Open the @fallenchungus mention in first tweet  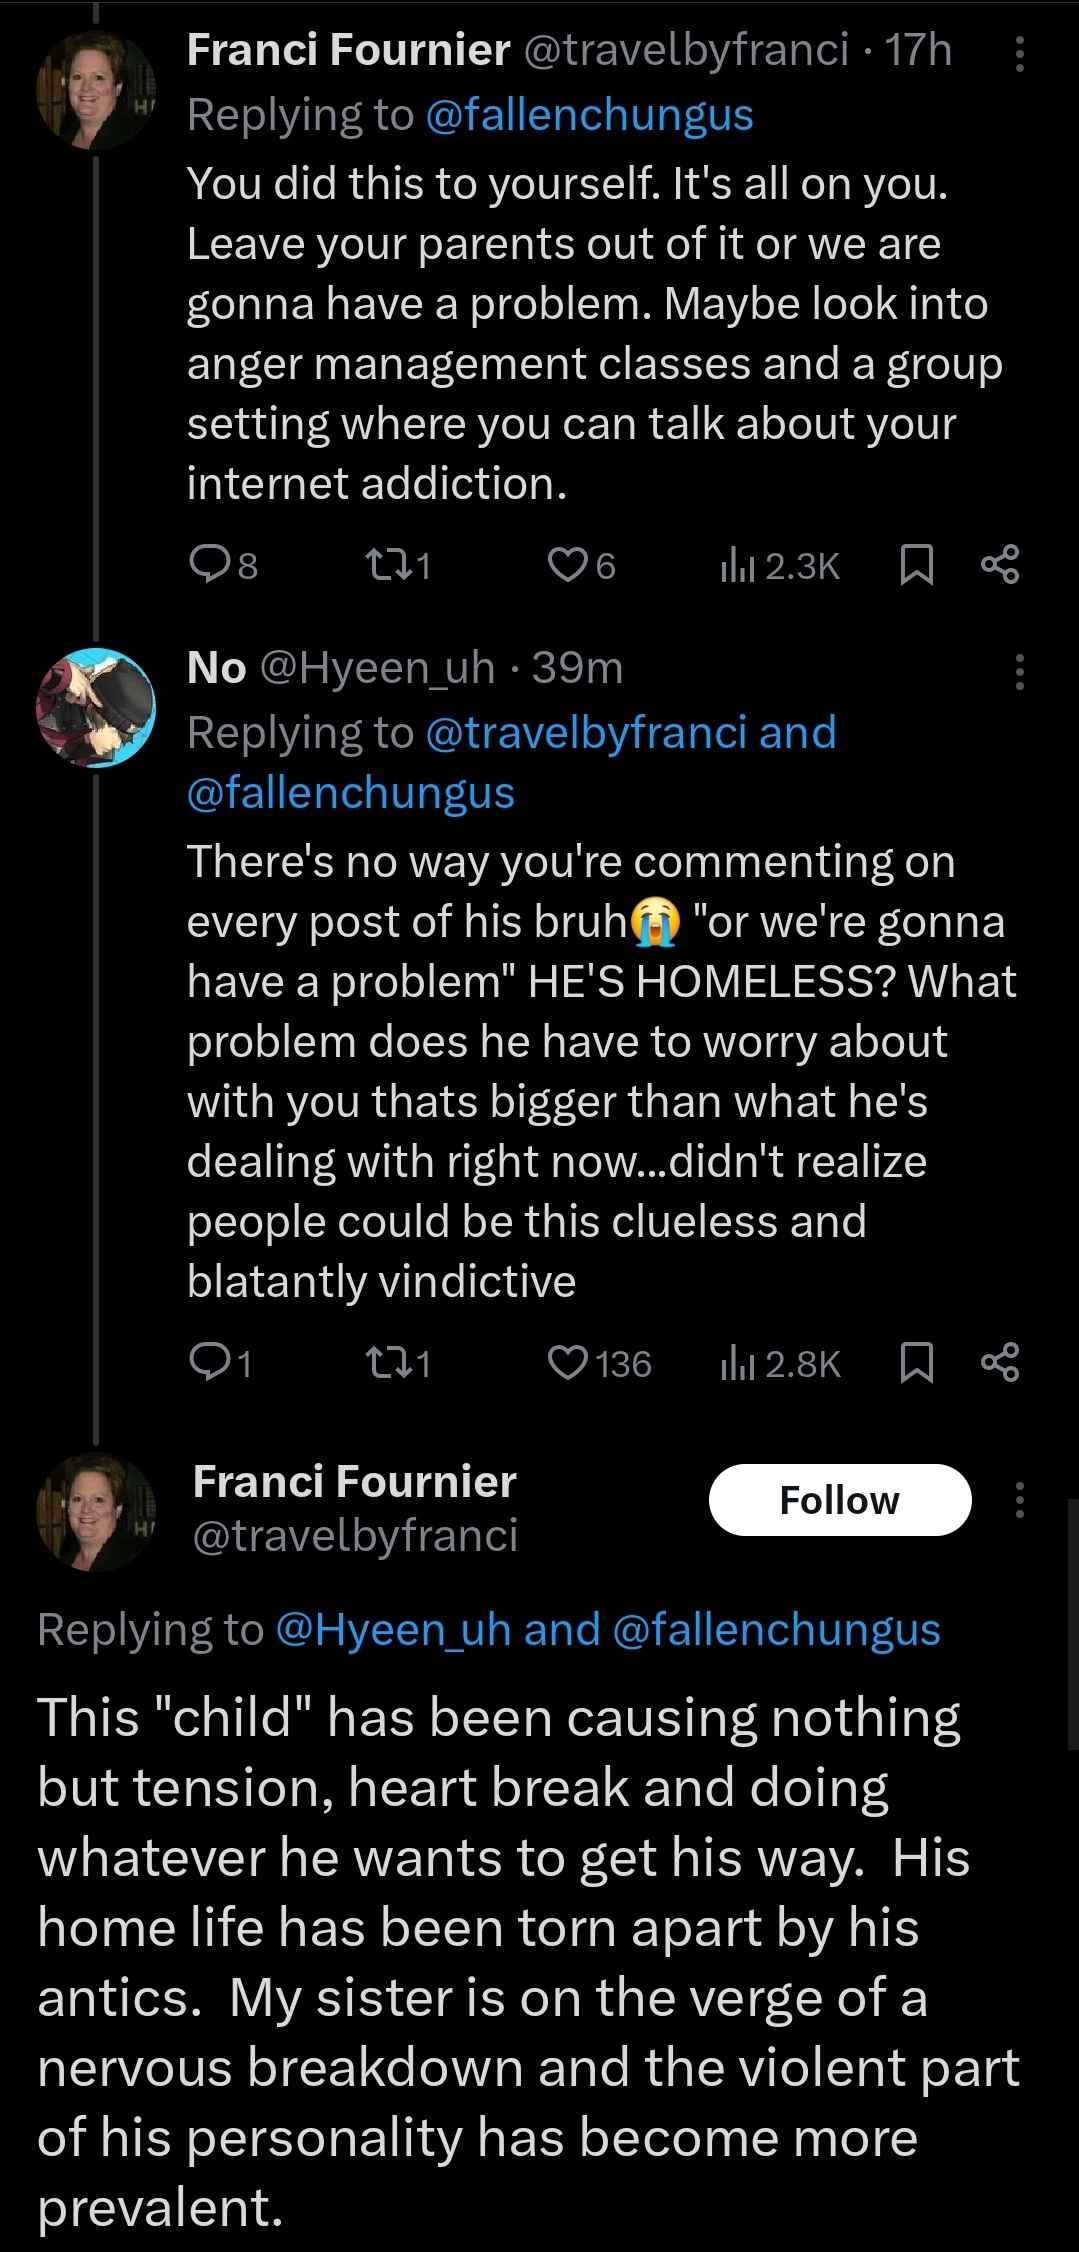(589, 115)
